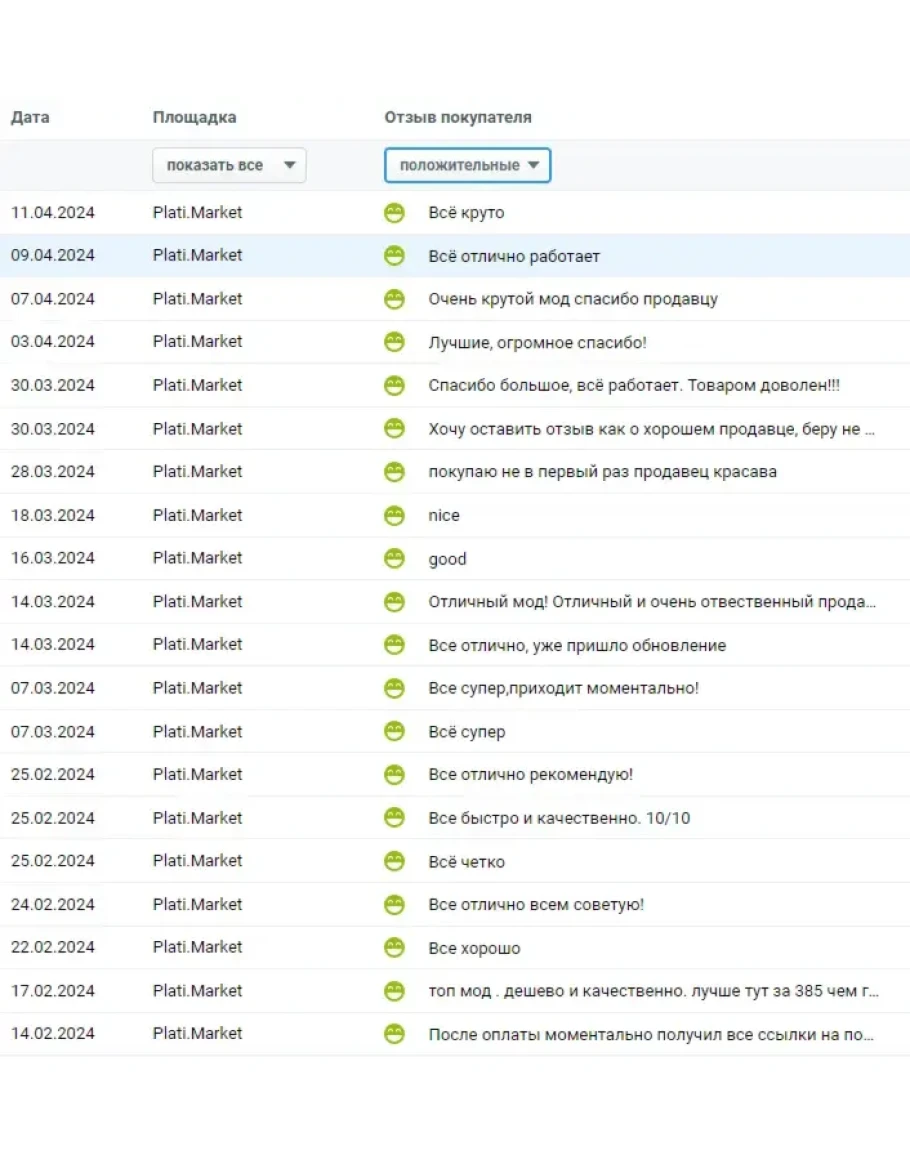910x1155 pixels.
Task: Open the review starting "топ мод . дешево"
Action: (x=653, y=991)
